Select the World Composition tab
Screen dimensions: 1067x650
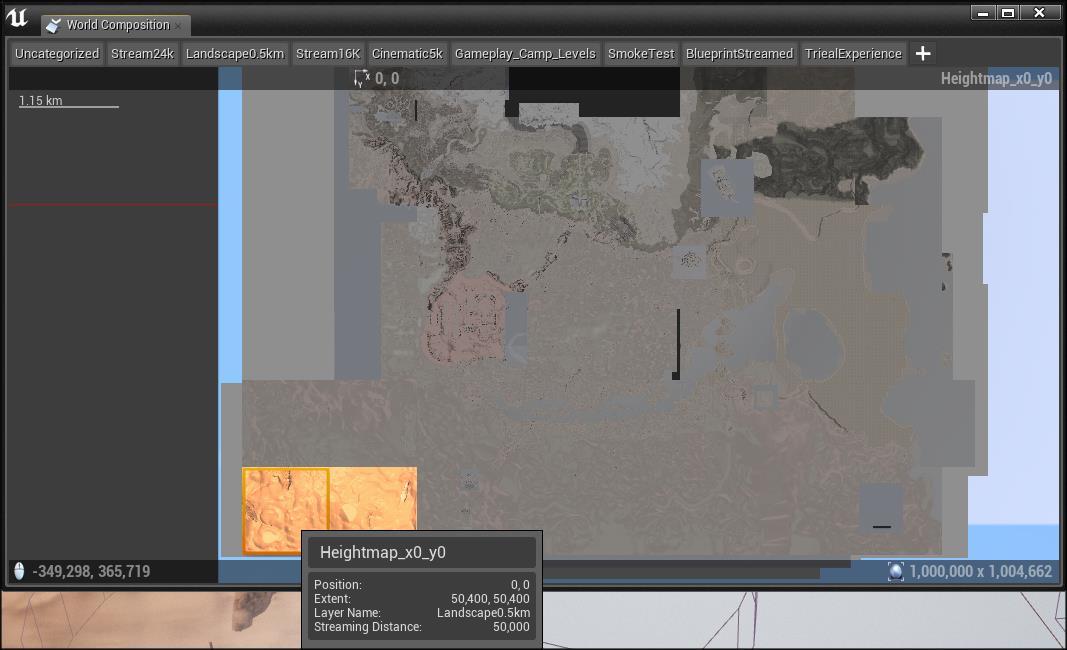(117, 25)
